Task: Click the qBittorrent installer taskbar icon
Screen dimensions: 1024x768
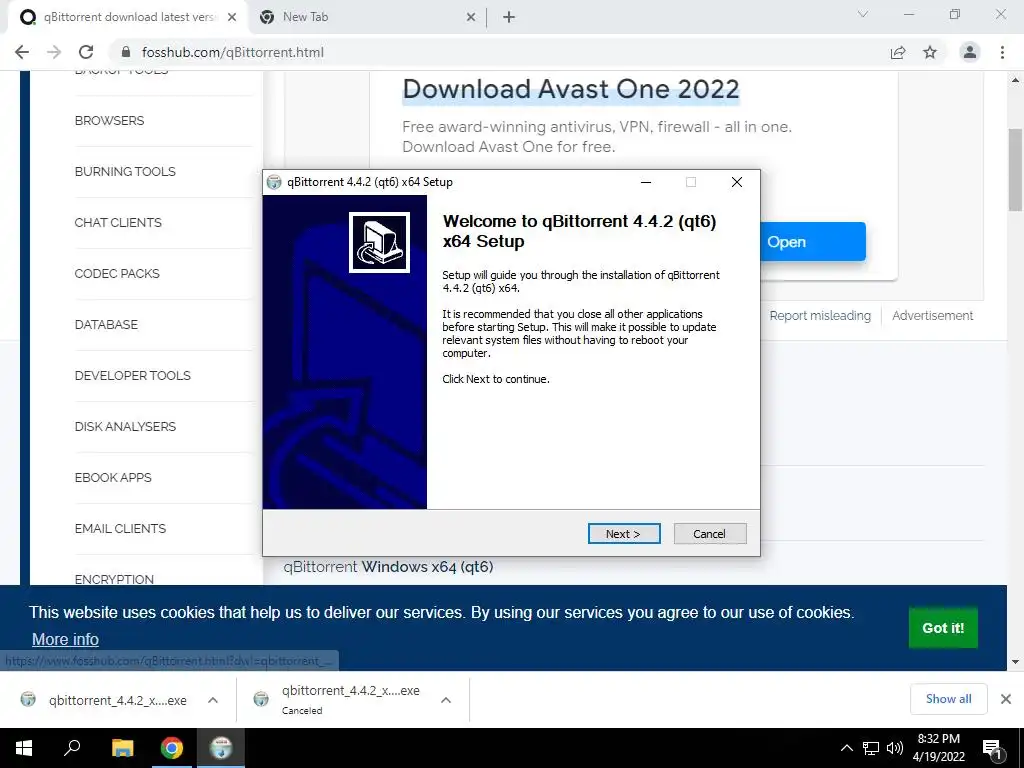Action: coord(221,748)
